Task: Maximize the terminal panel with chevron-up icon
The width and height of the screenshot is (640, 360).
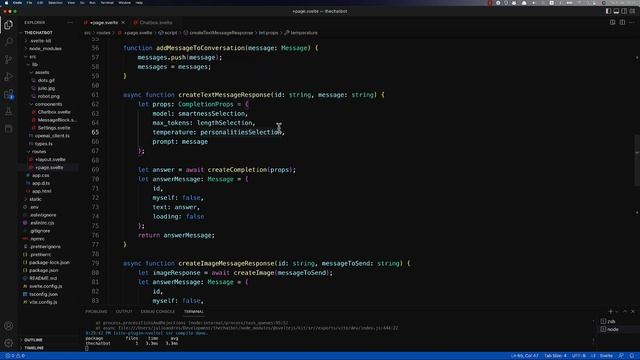Action: [x=624, y=311]
